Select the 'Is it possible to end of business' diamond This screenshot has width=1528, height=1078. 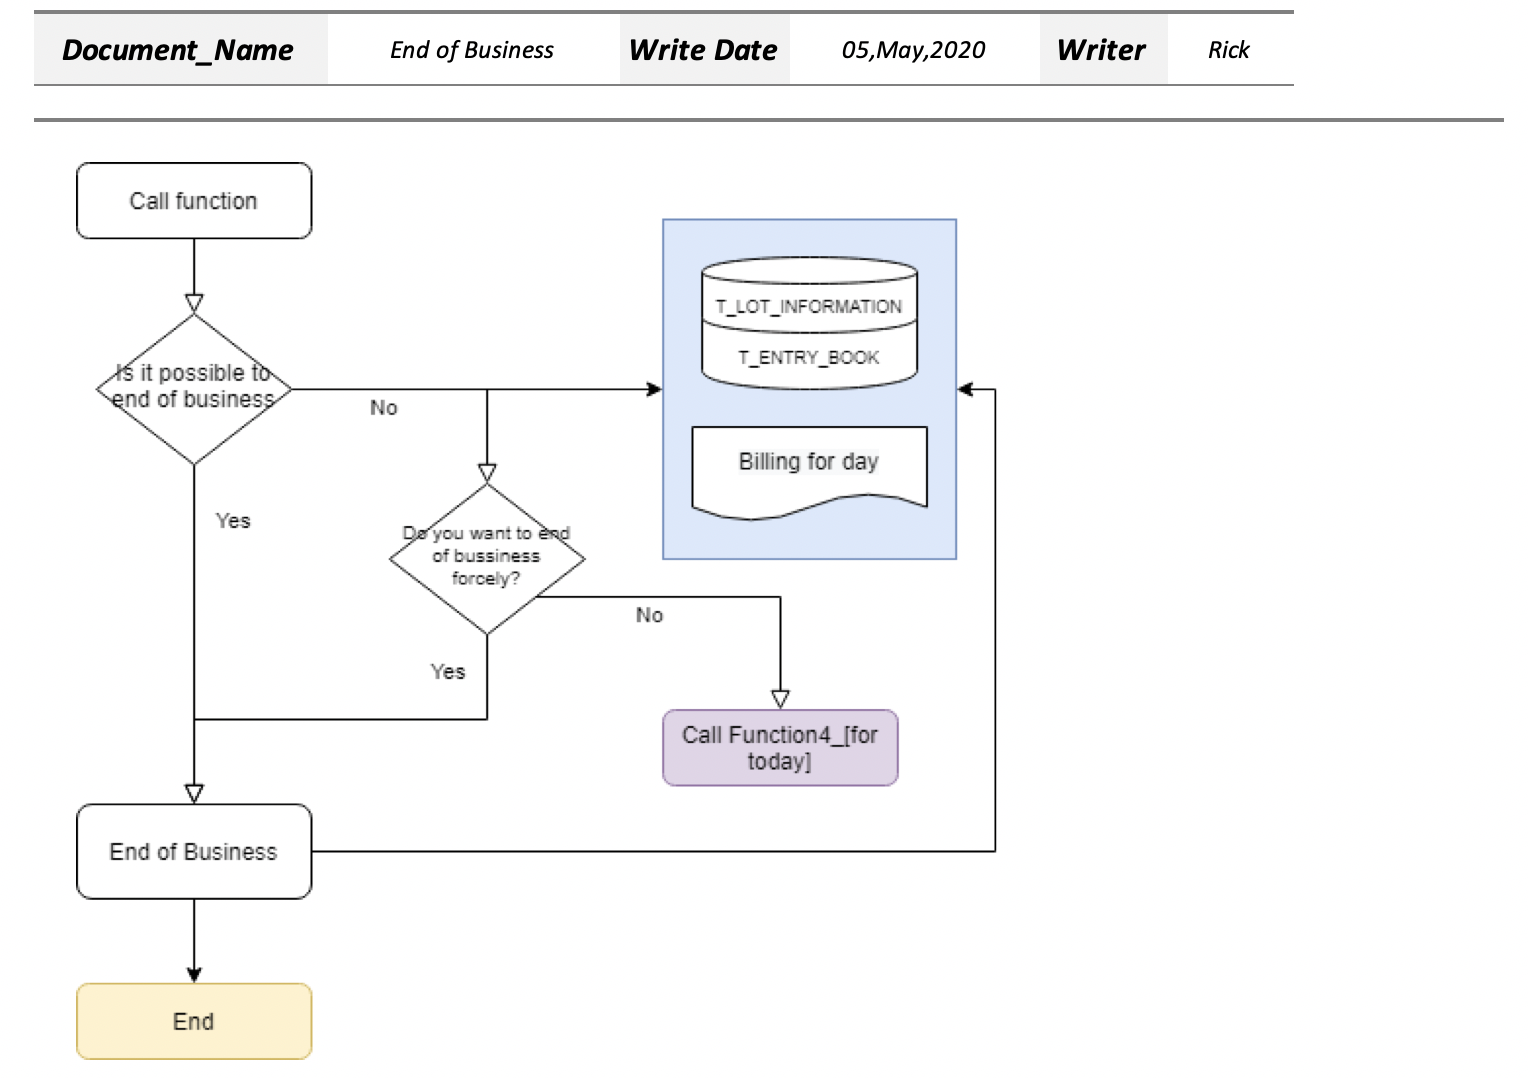pos(193,388)
